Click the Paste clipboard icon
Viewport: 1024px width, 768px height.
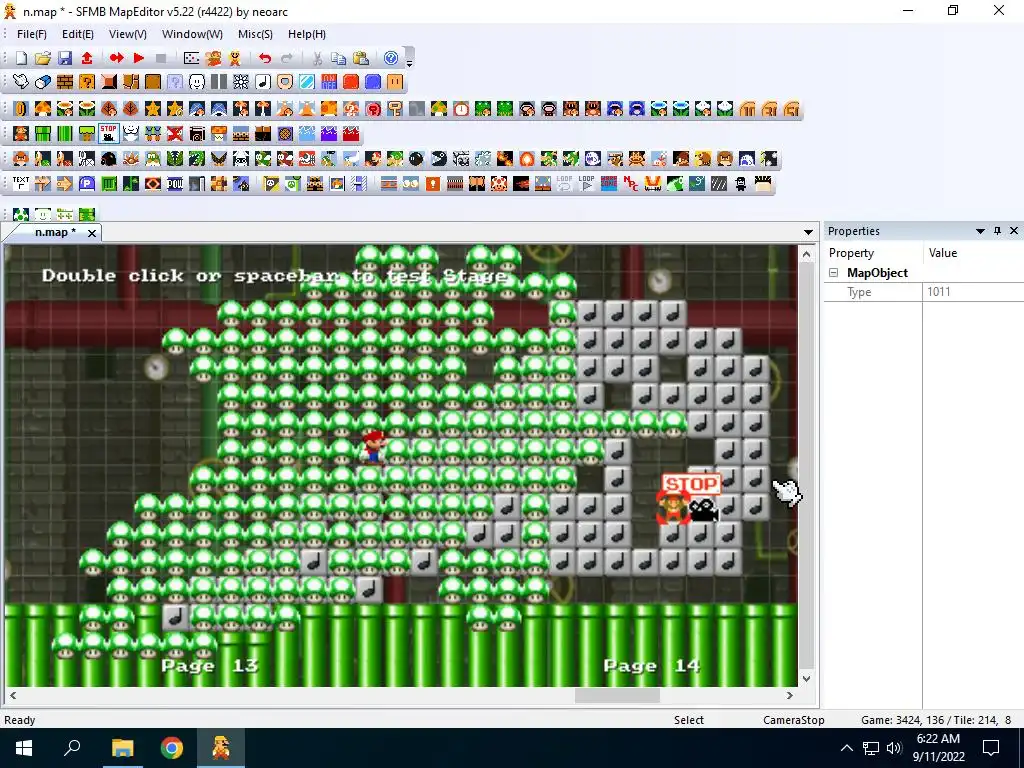coord(360,58)
